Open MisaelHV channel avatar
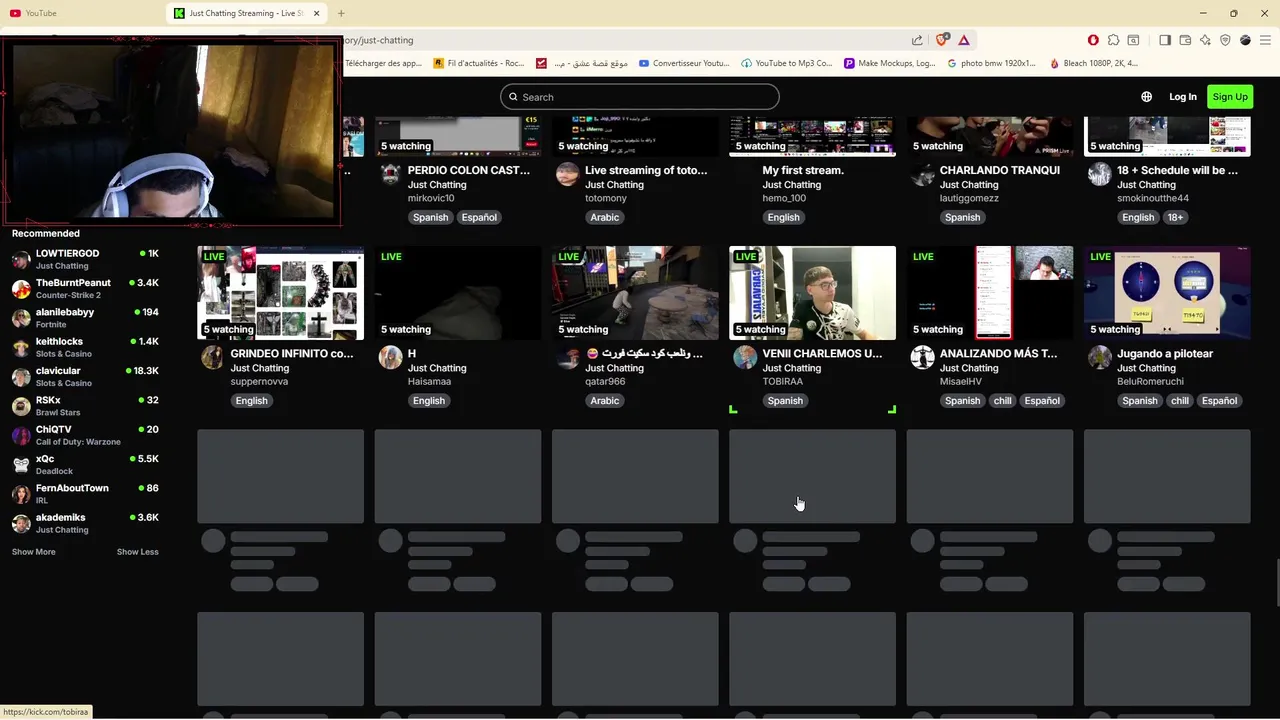Image resolution: width=1280 pixels, height=720 pixels. [x=922, y=357]
